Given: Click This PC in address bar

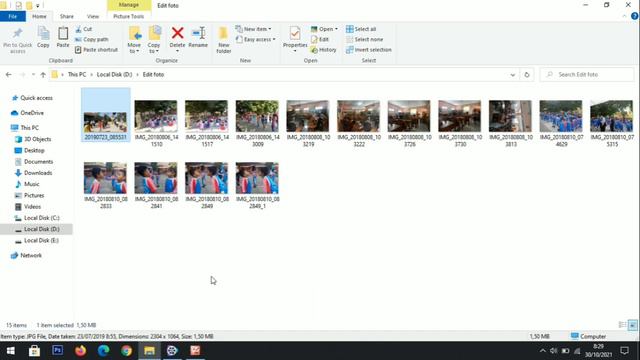Looking at the screenshot, I should [x=77, y=74].
